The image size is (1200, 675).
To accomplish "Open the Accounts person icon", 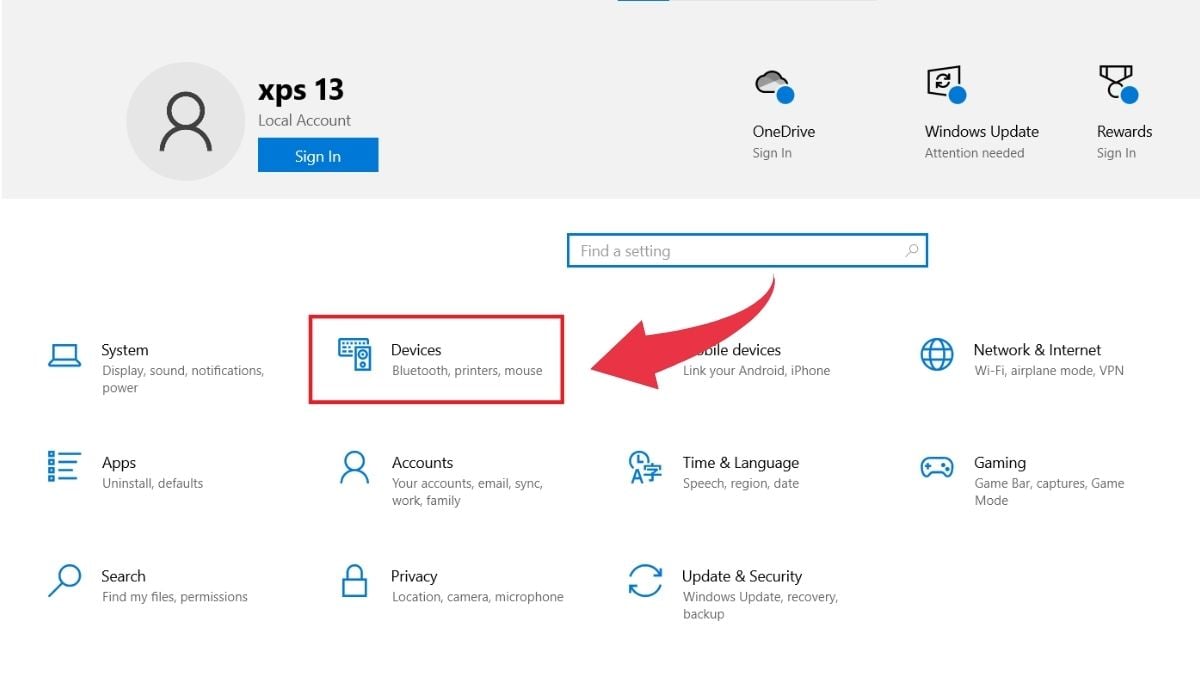I will coord(355,467).
